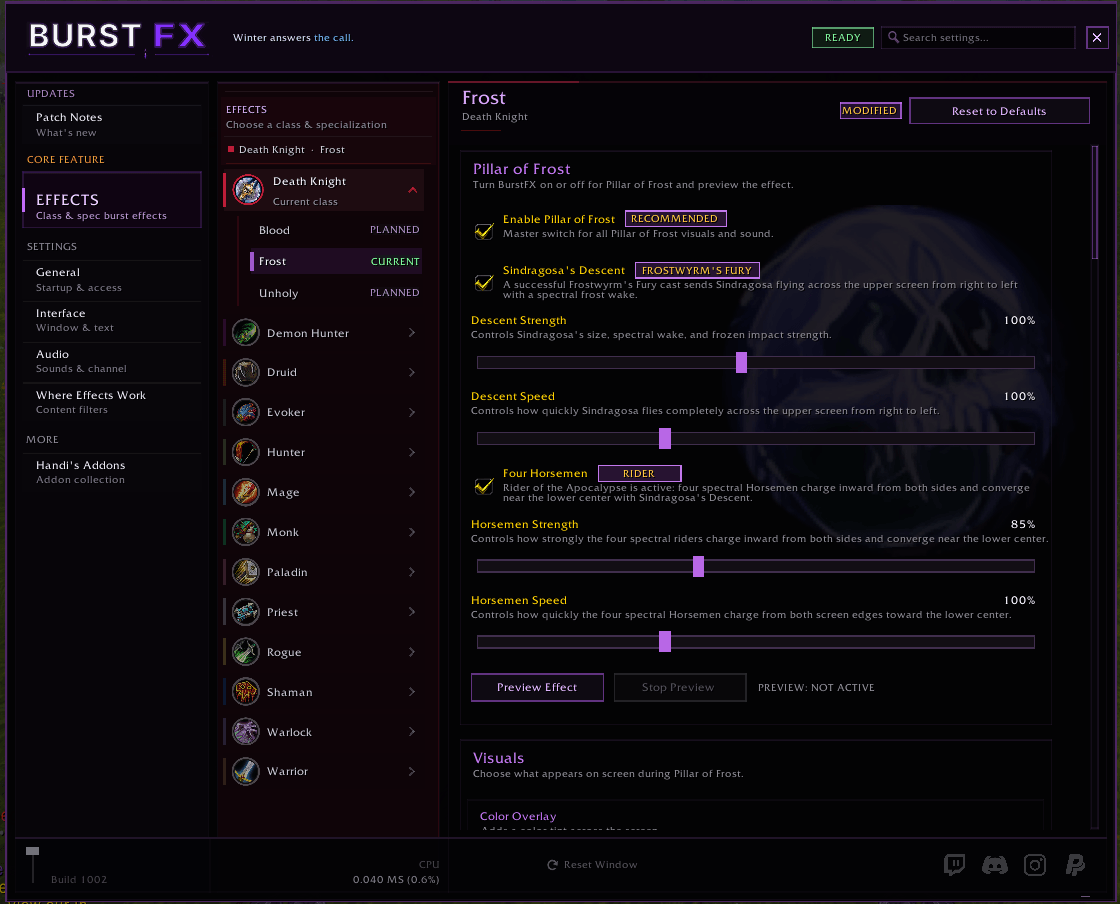
Task: Expand Hunter chevron arrow
Action: (x=412, y=452)
